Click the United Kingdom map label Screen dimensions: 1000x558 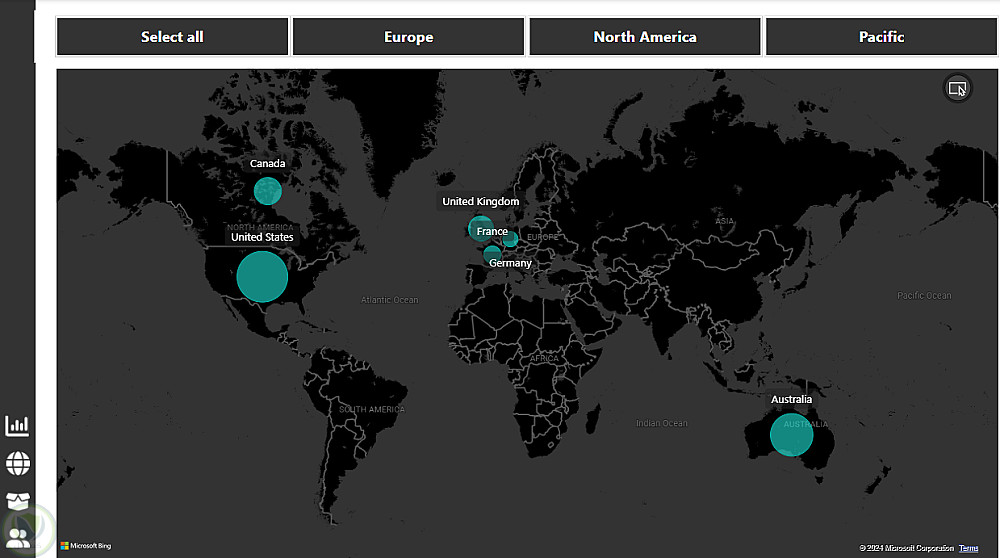(x=481, y=202)
